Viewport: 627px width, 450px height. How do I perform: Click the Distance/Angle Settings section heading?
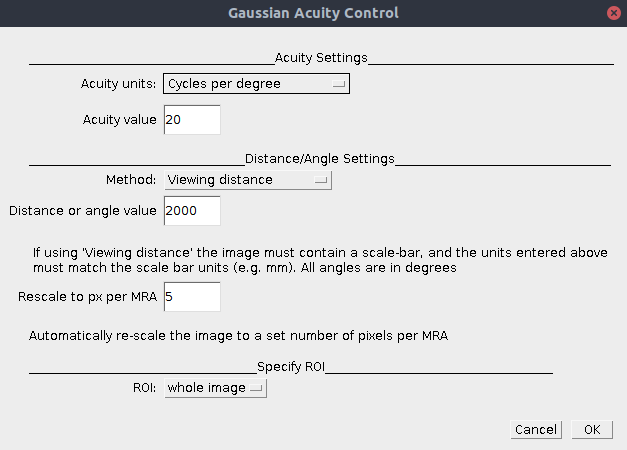click(320, 159)
